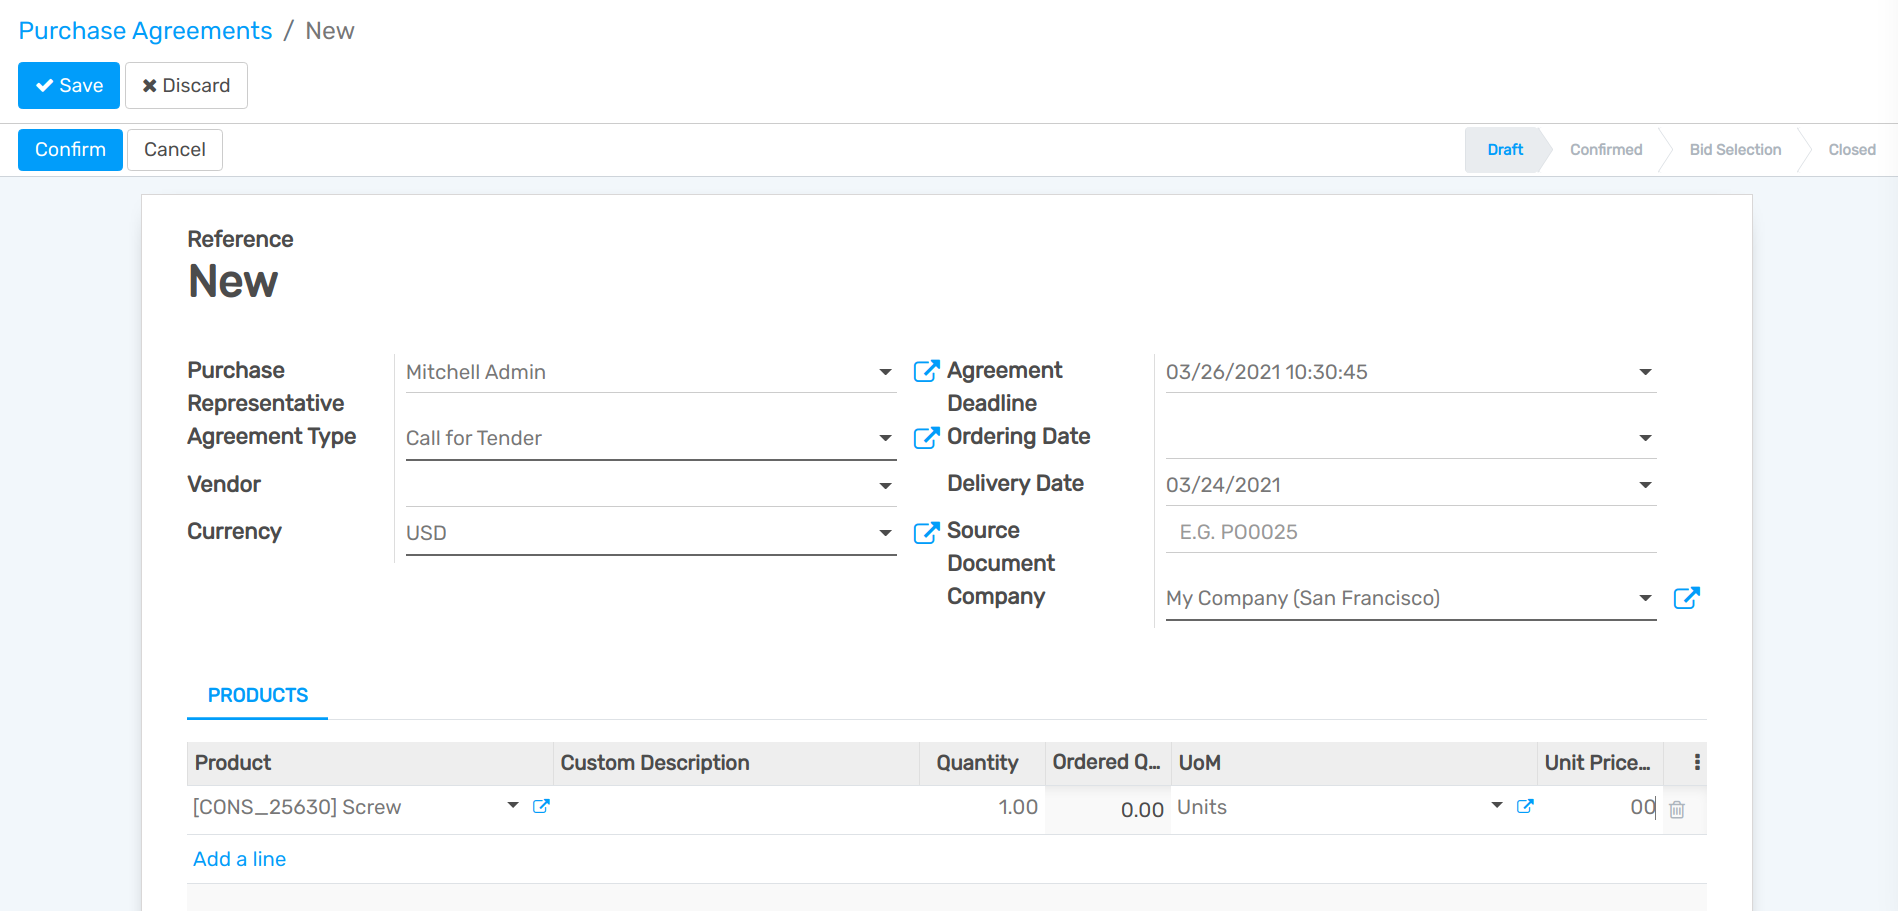Image resolution: width=1898 pixels, height=911 pixels.
Task: Open the UoM dropdown on product line
Action: [x=1496, y=804]
